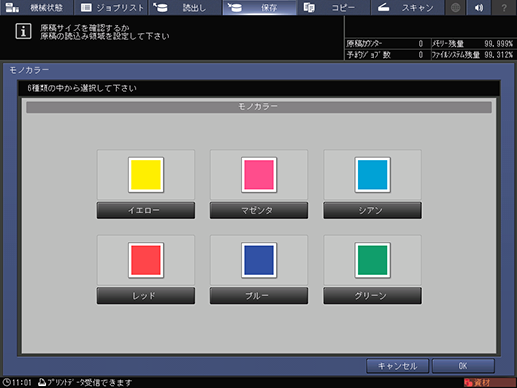Click the 原稿カウンター counter row
Image resolution: width=517 pixels, height=388 pixels.
[387, 44]
